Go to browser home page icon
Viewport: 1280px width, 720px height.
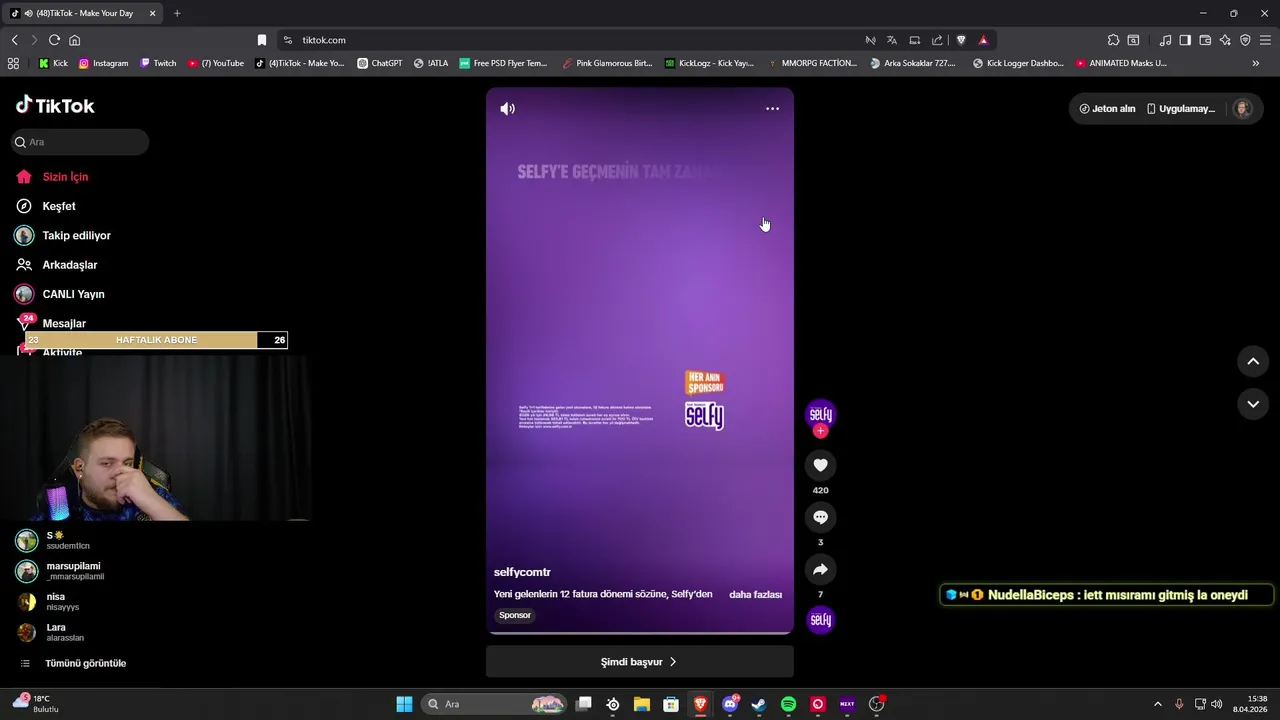coord(74,40)
